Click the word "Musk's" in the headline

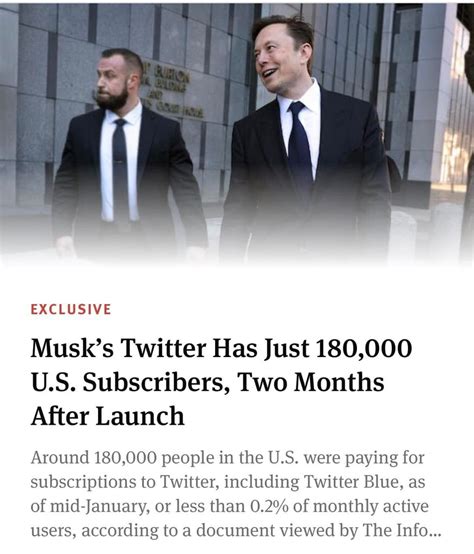click(72, 348)
